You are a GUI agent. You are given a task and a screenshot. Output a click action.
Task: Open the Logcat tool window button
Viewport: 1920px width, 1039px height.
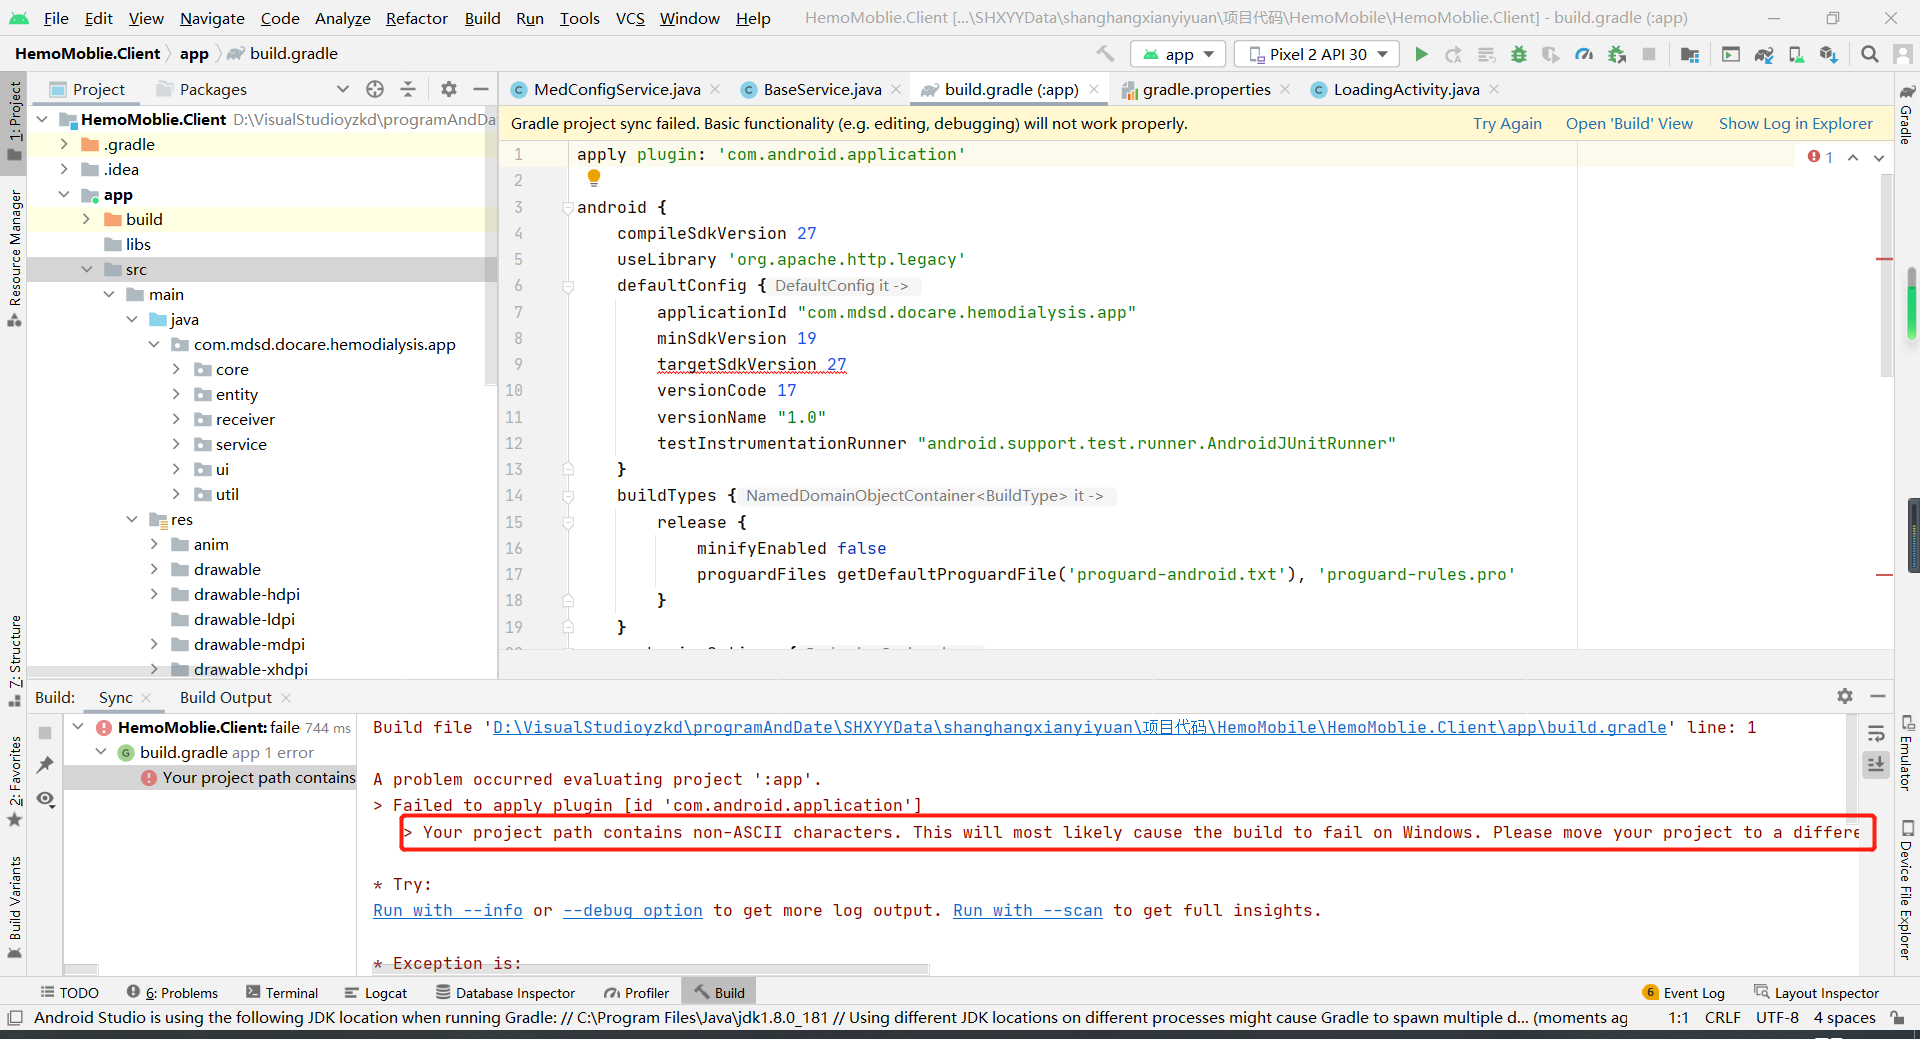376,992
